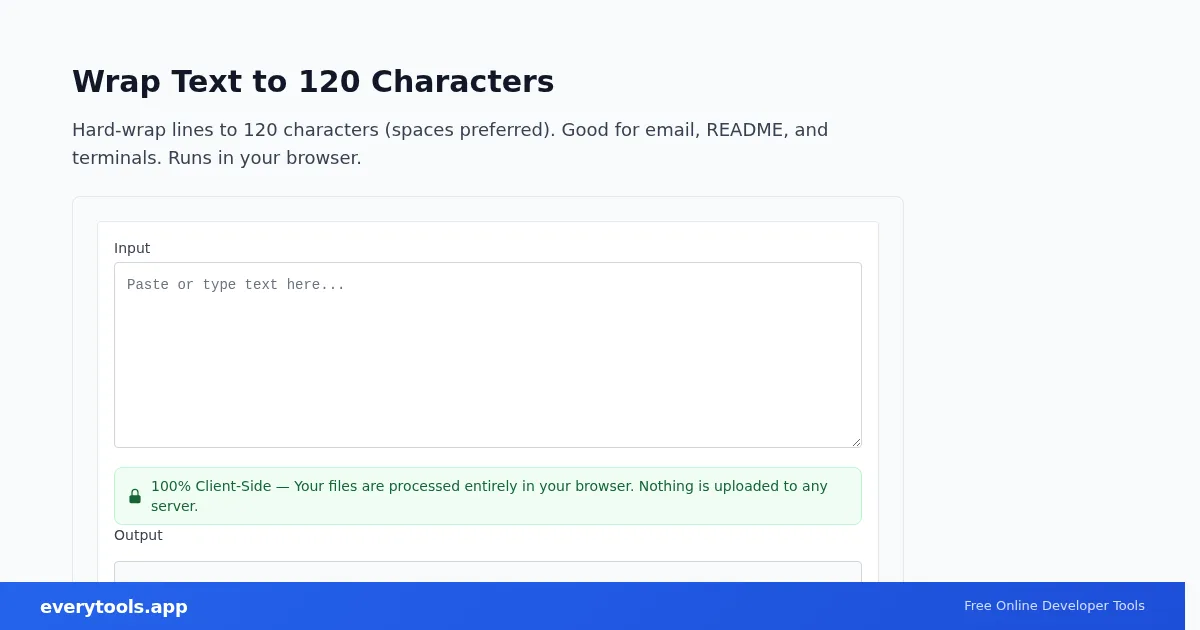Click 'Nothing is uploaded to any' notice text
Image resolution: width=1200 pixels, height=630 pixels.
733,486
